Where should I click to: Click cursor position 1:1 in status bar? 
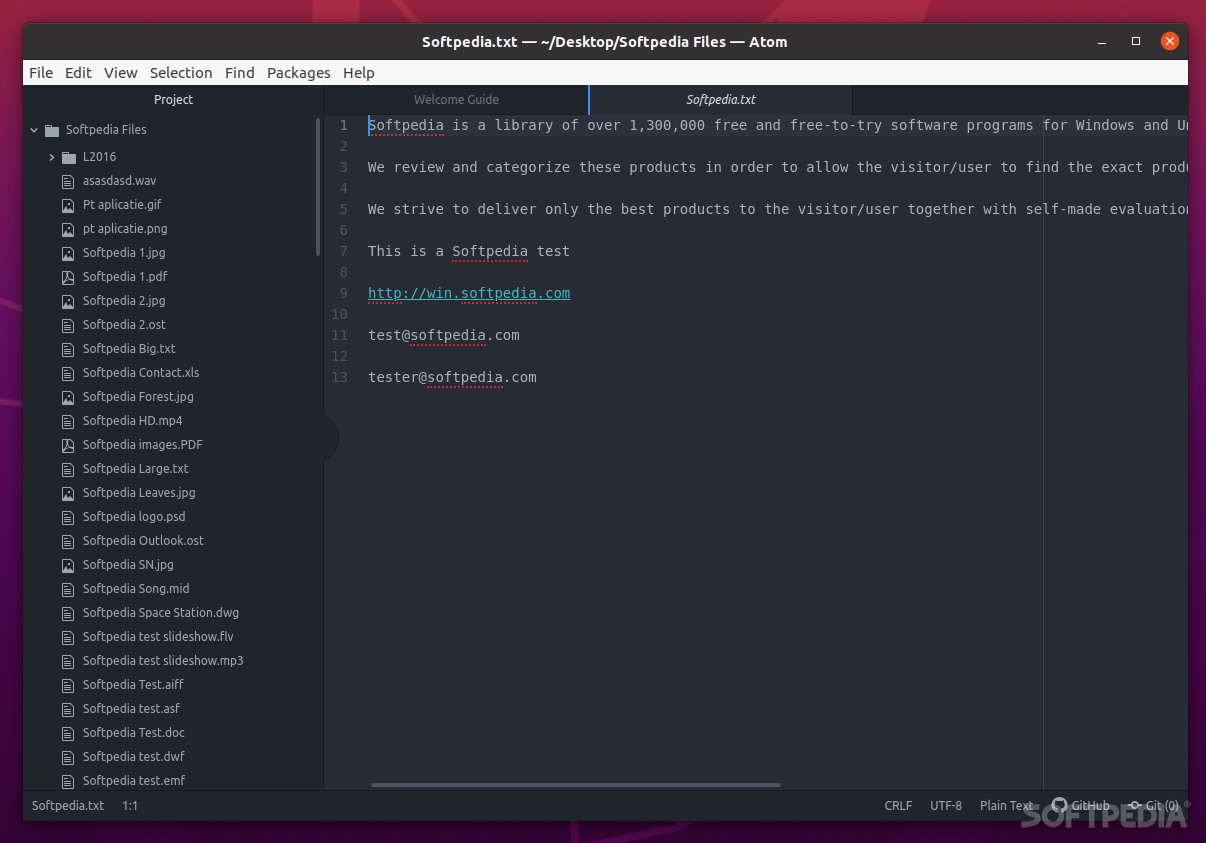(x=130, y=805)
